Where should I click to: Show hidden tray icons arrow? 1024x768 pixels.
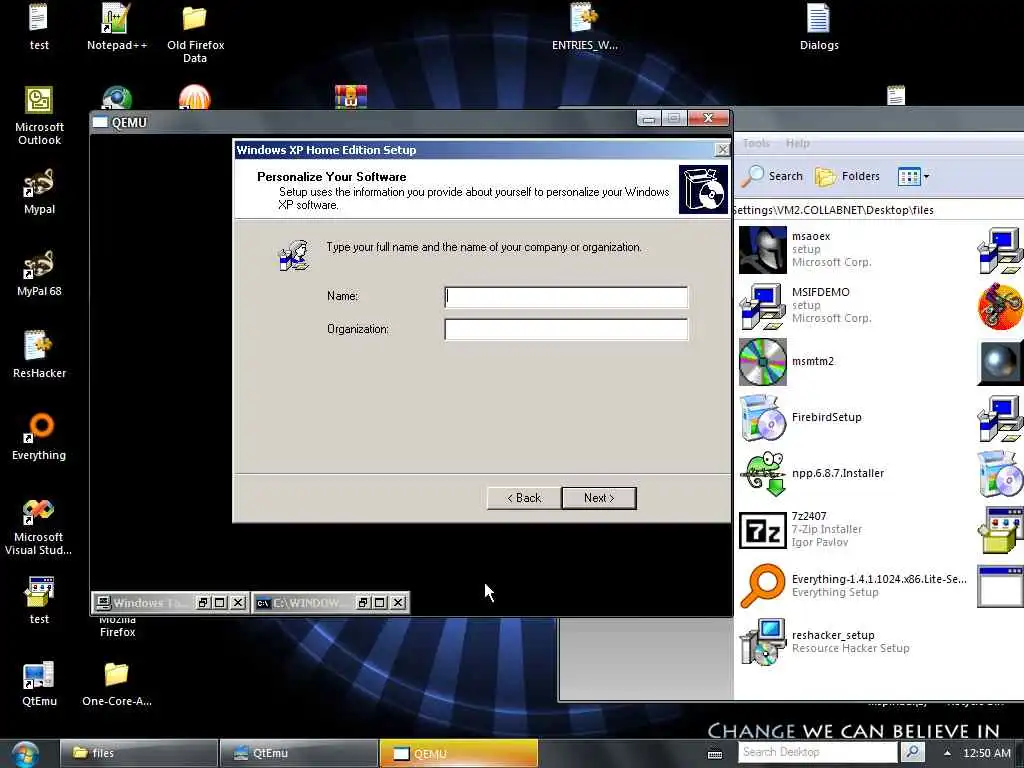pyautogui.click(x=947, y=753)
